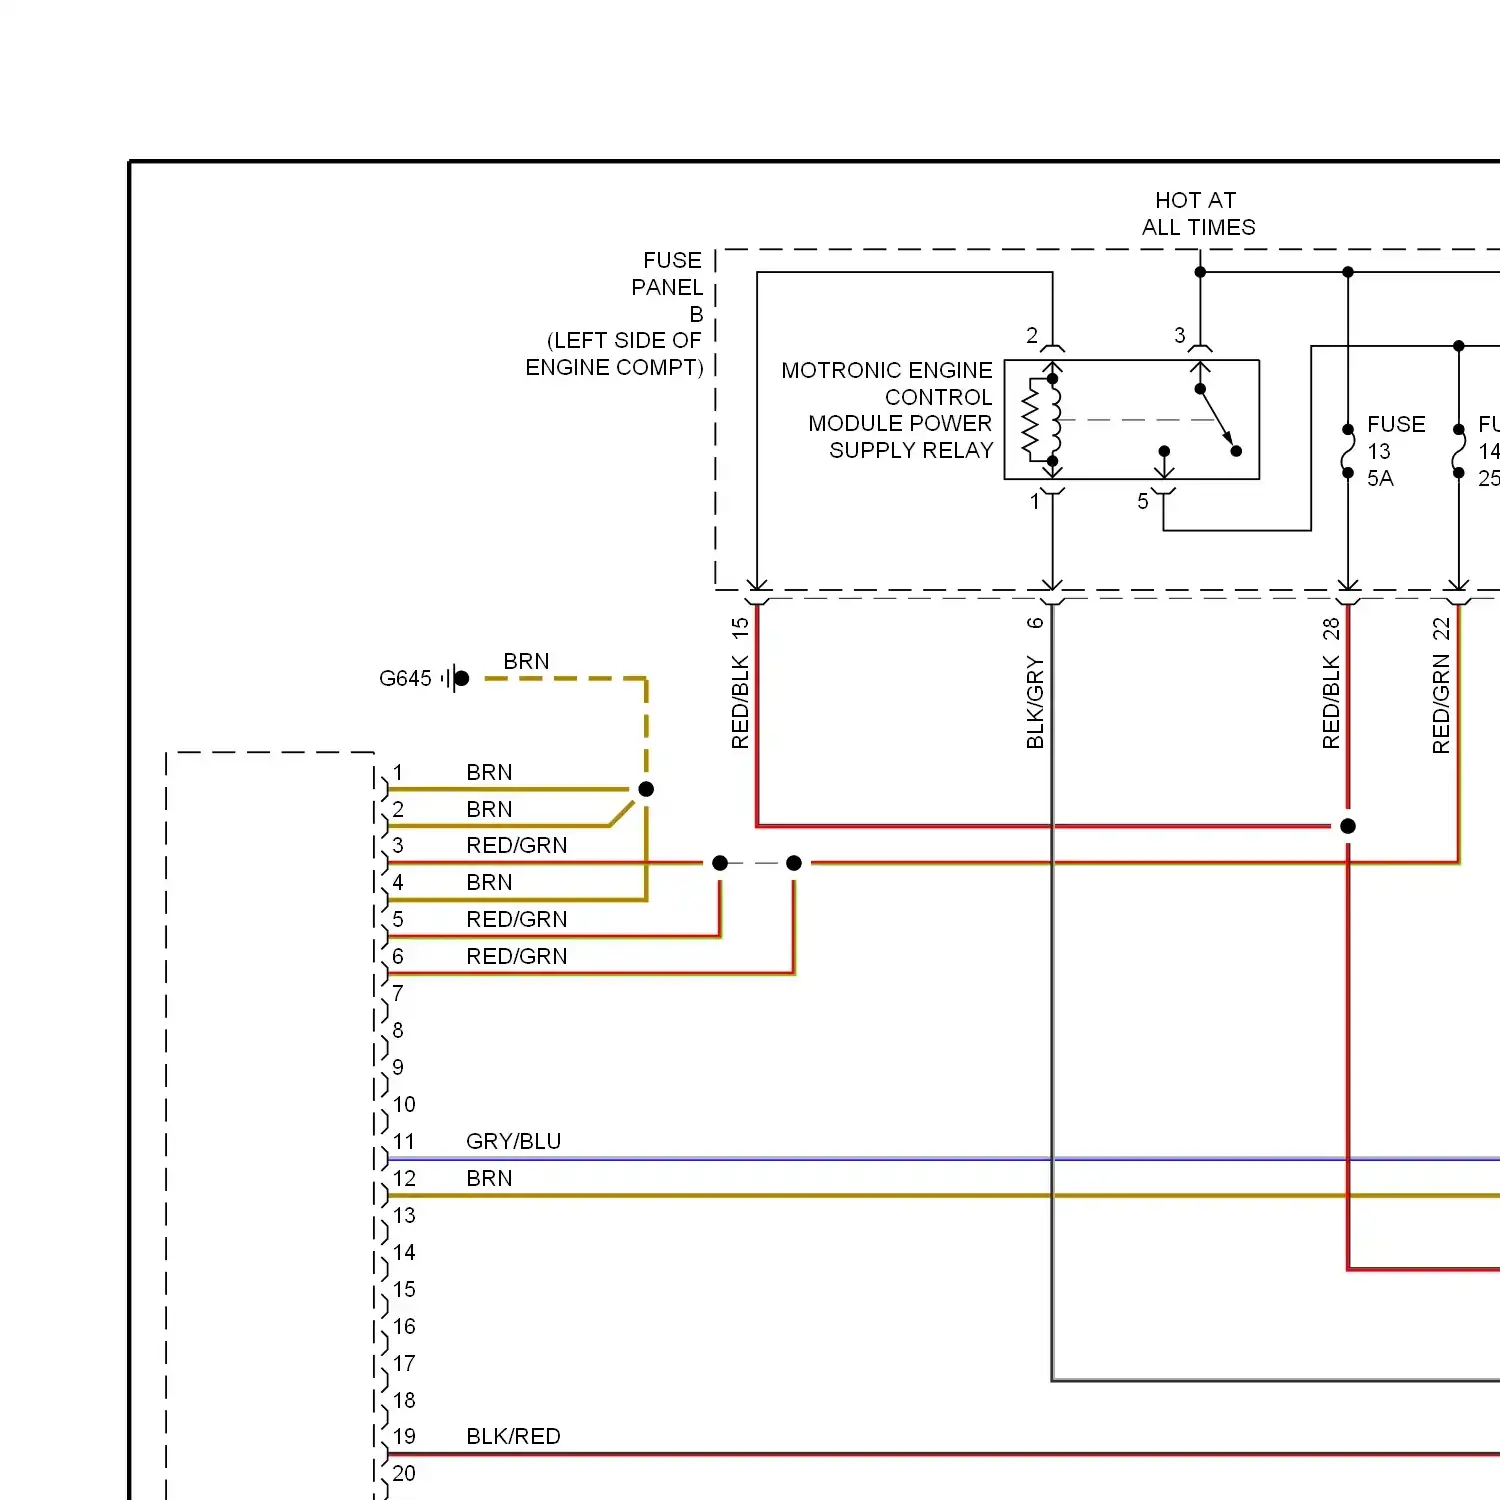Click the G645 ground label
This screenshot has height=1500, width=1500.
pos(405,679)
